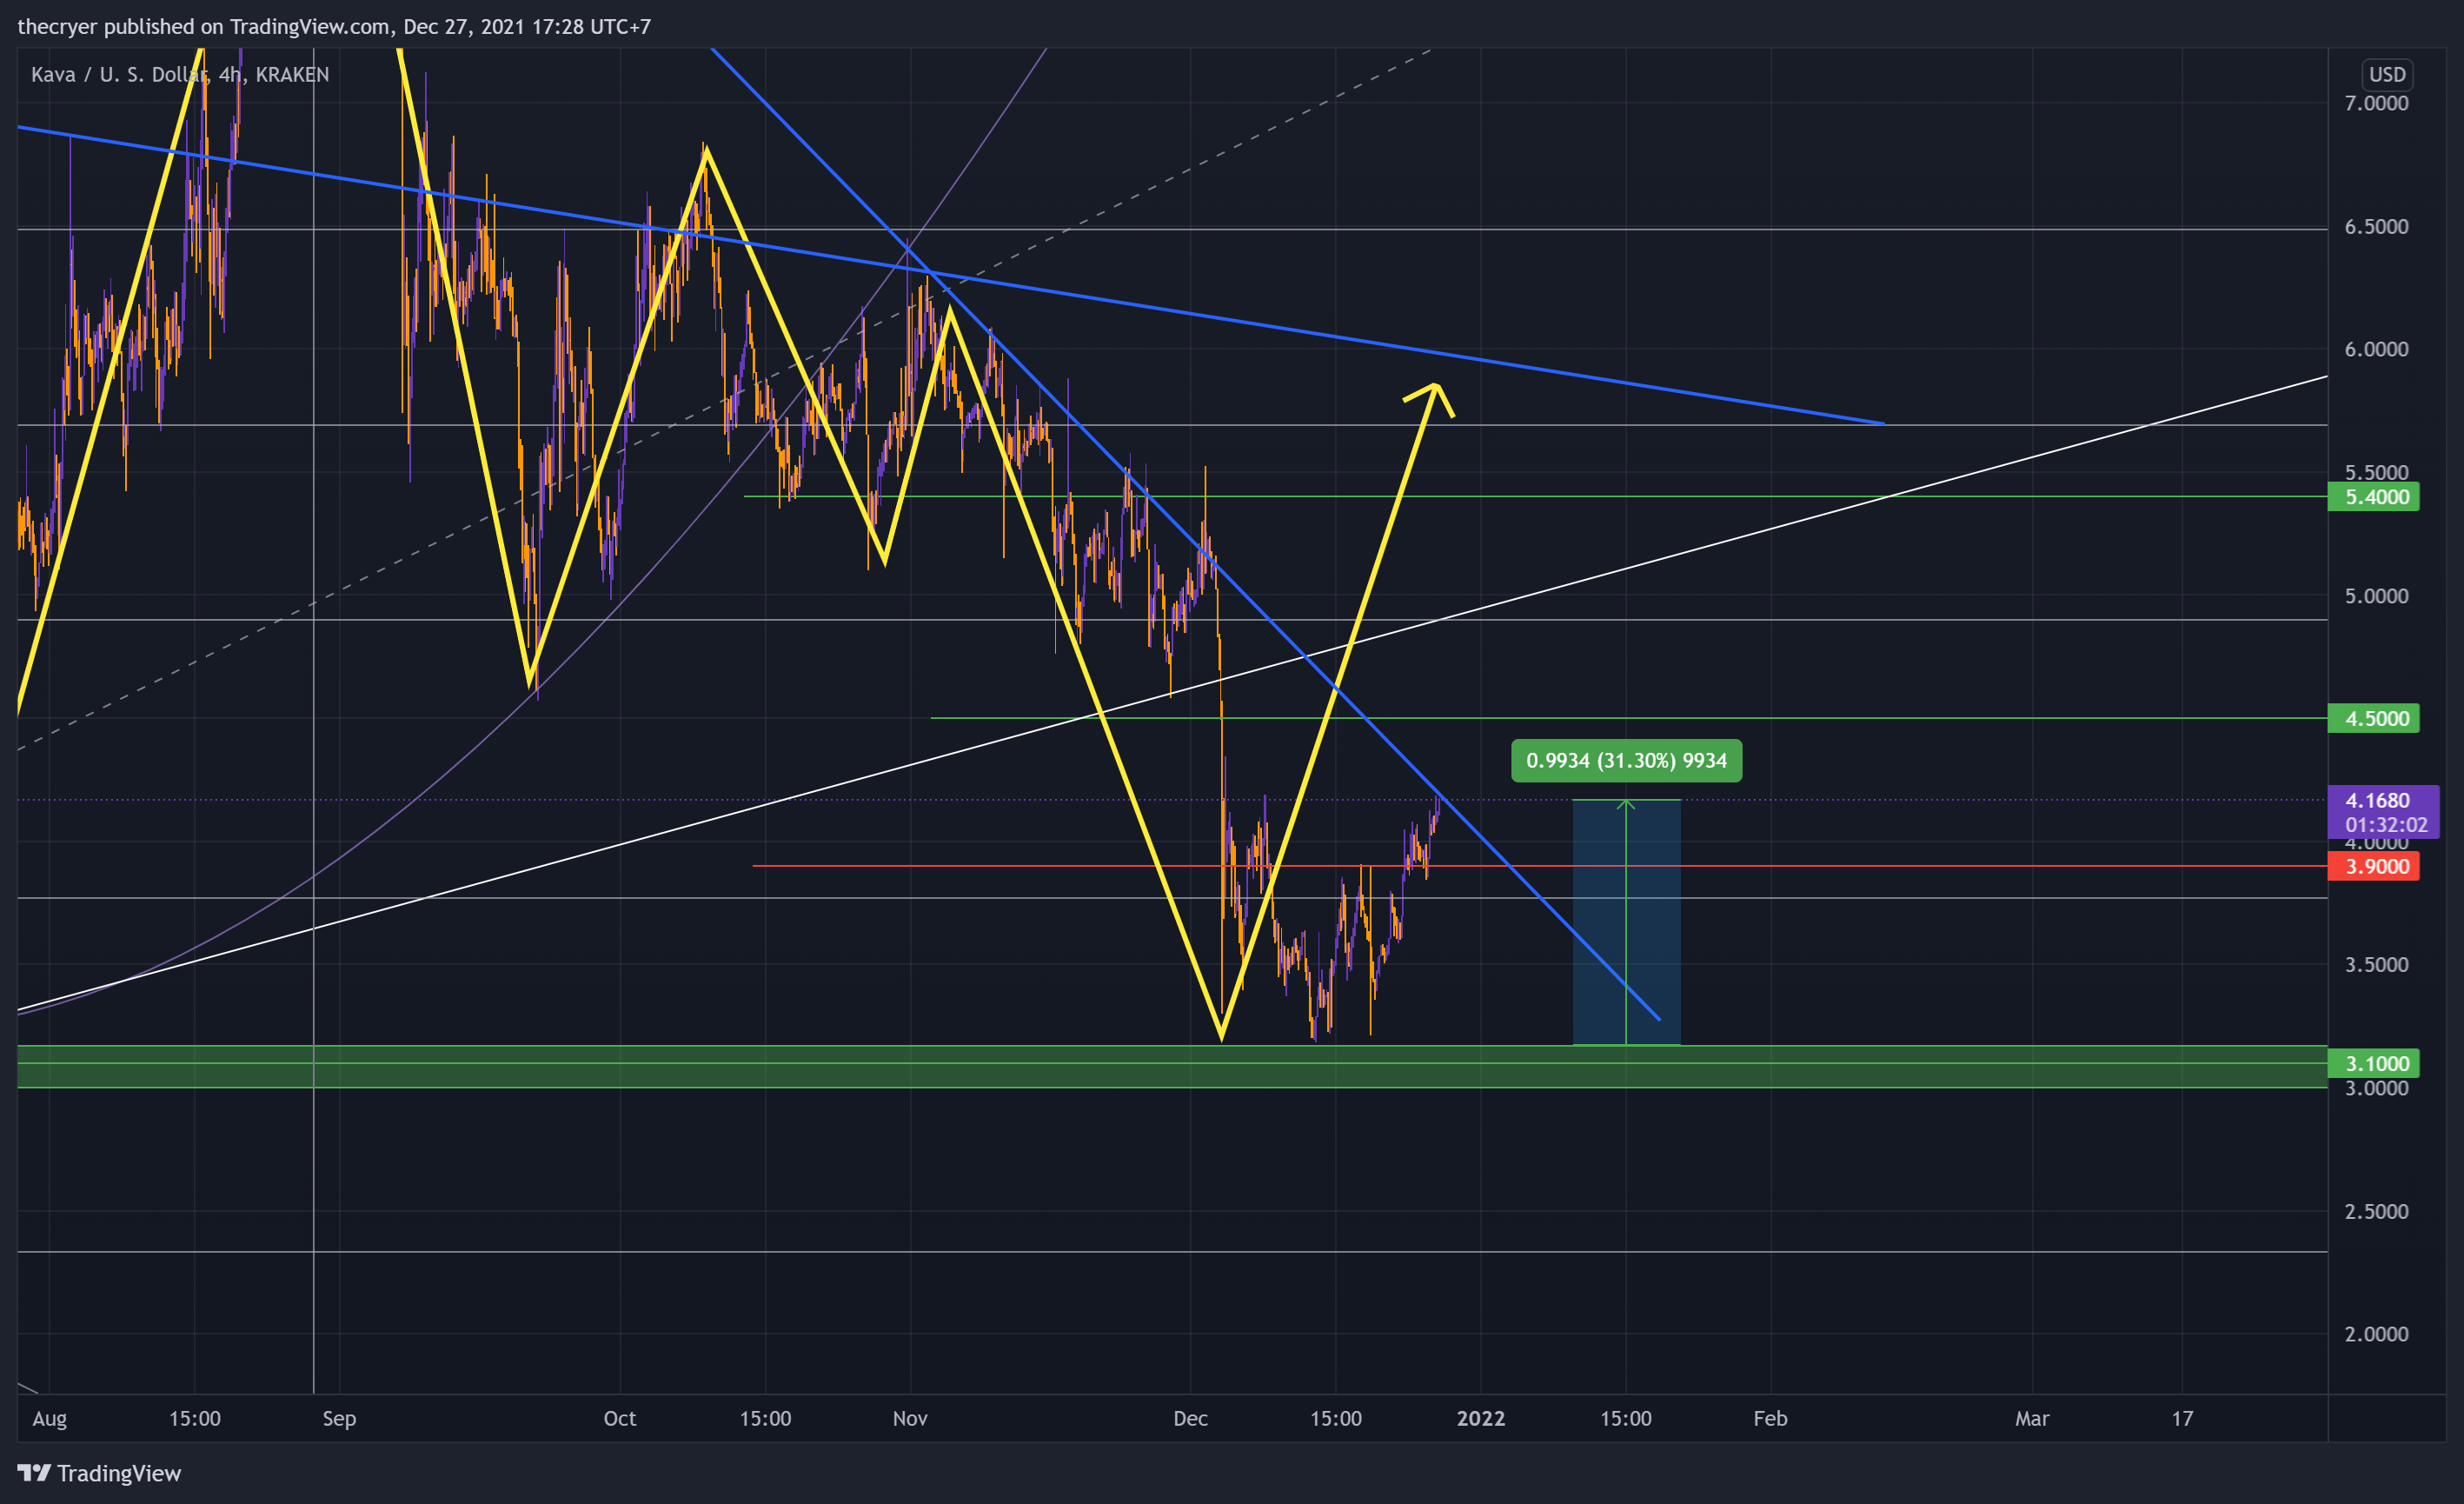Click the Mar time axis label
This screenshot has width=2464, height=1504.
pos(2032,1418)
